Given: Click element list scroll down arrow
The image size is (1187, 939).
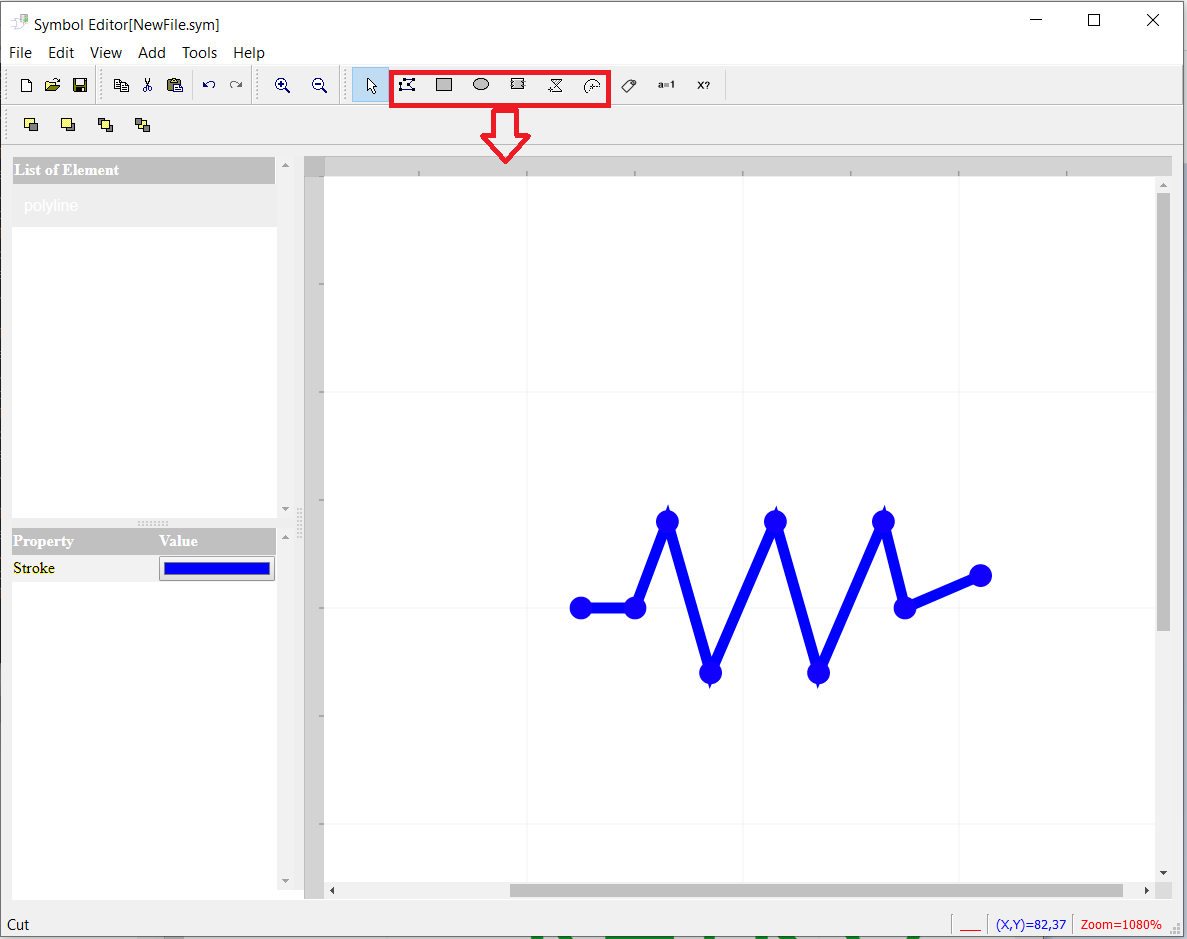Looking at the screenshot, I should pos(285,509).
